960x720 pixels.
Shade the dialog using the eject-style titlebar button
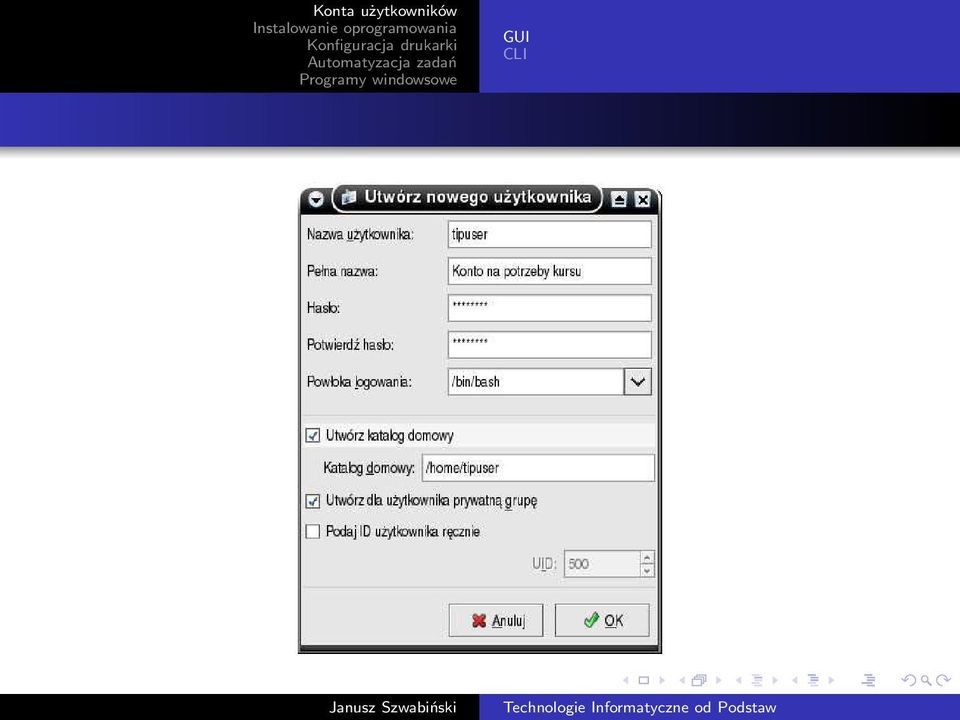tap(619, 200)
